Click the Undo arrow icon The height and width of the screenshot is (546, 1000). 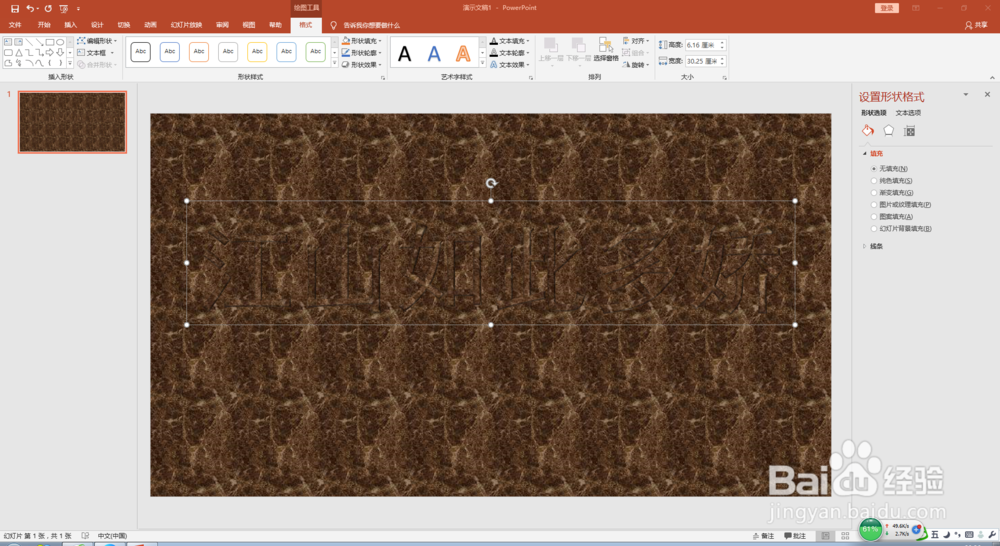pos(29,8)
